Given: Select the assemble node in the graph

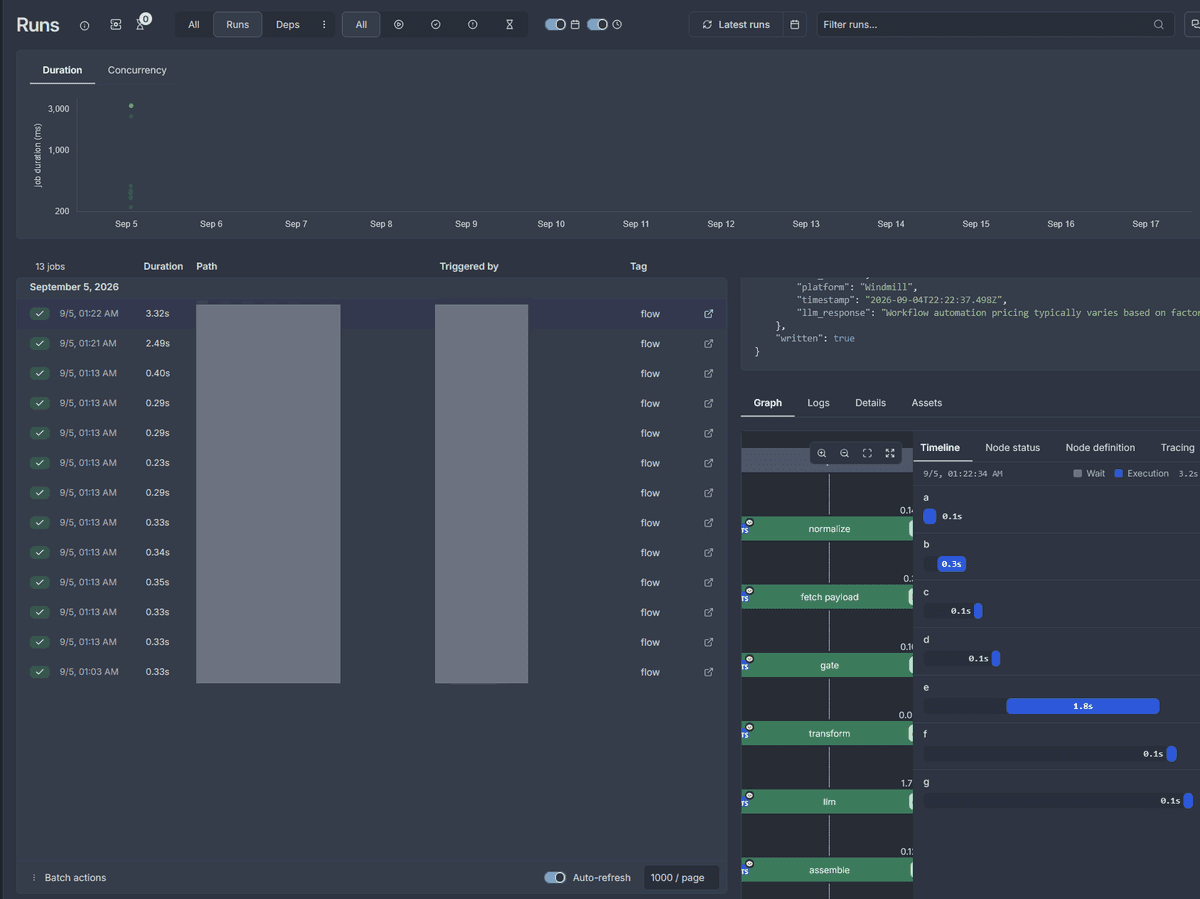Looking at the screenshot, I should click(x=827, y=870).
